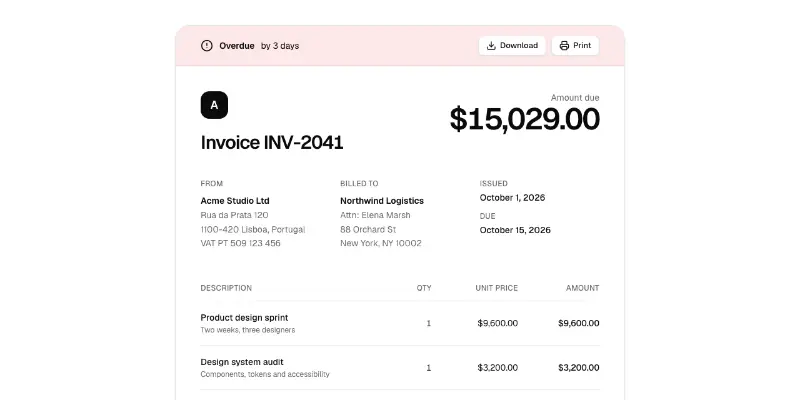Click "Two weeks, three designers" subtext
Screen dimensions: 800x400
[x=247, y=330]
